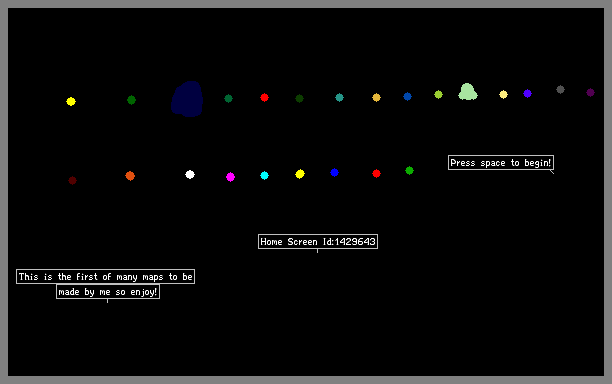The height and width of the screenshot is (384, 612).
Task: Click the 'This is the first of many maps' text
Action: pos(105,277)
